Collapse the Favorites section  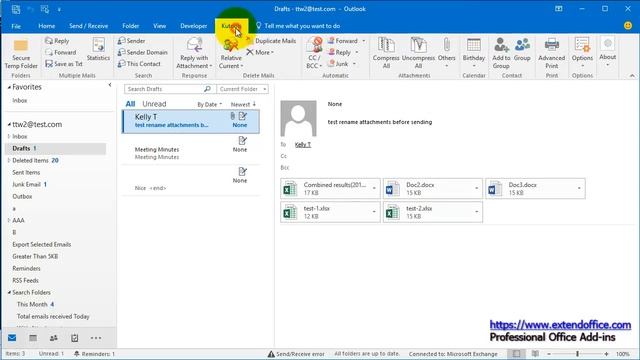[9, 87]
